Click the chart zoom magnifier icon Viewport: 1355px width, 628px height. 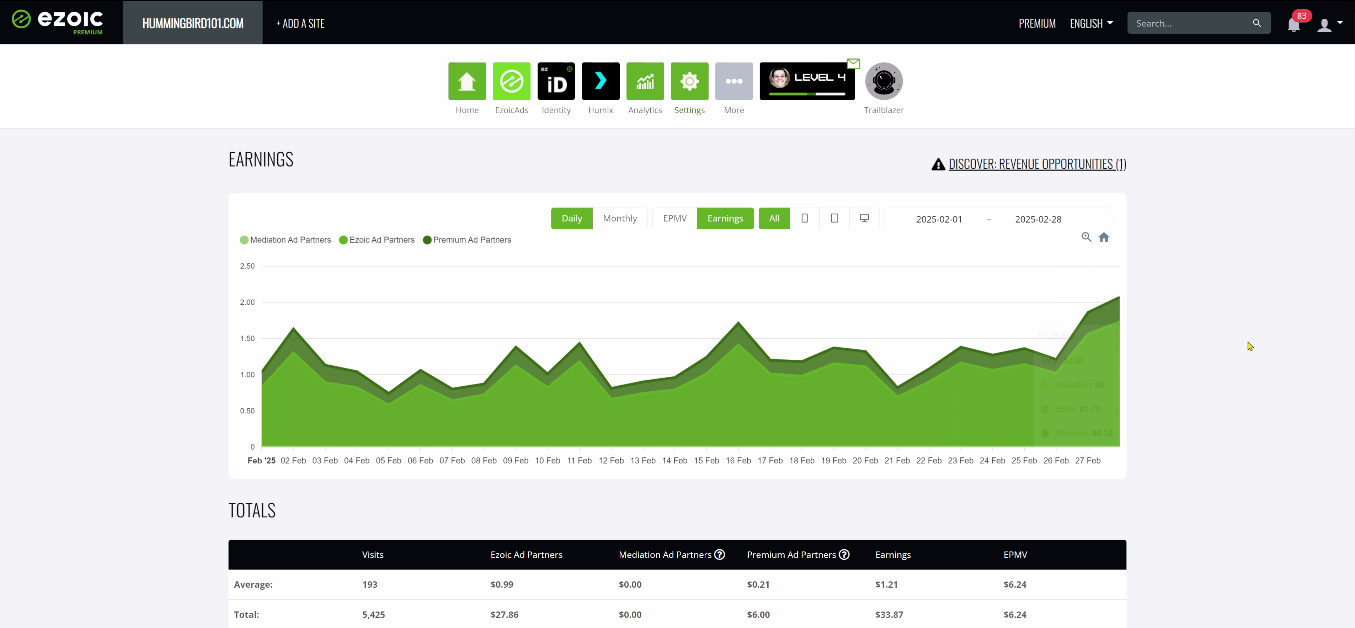tap(1086, 237)
